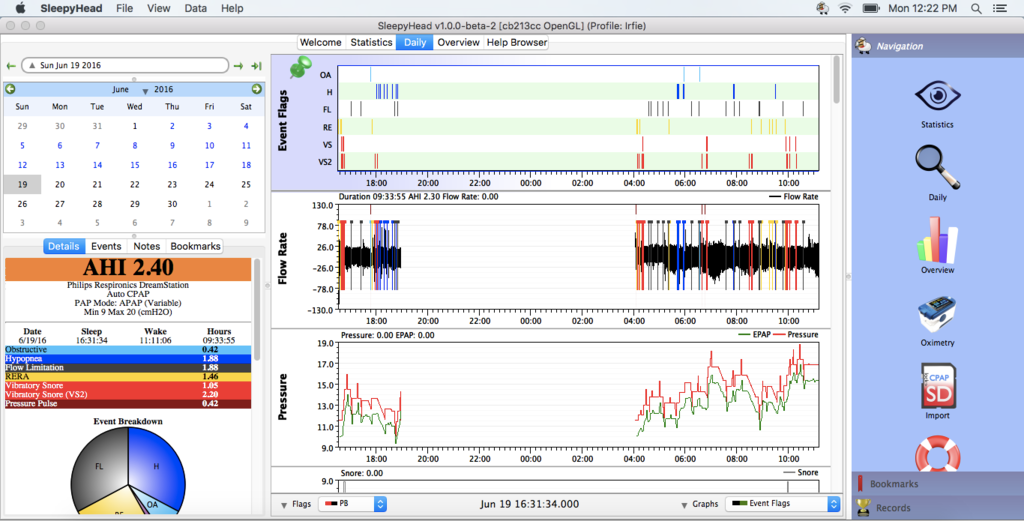Open Notification Center icon in menu bar

pos(999,8)
